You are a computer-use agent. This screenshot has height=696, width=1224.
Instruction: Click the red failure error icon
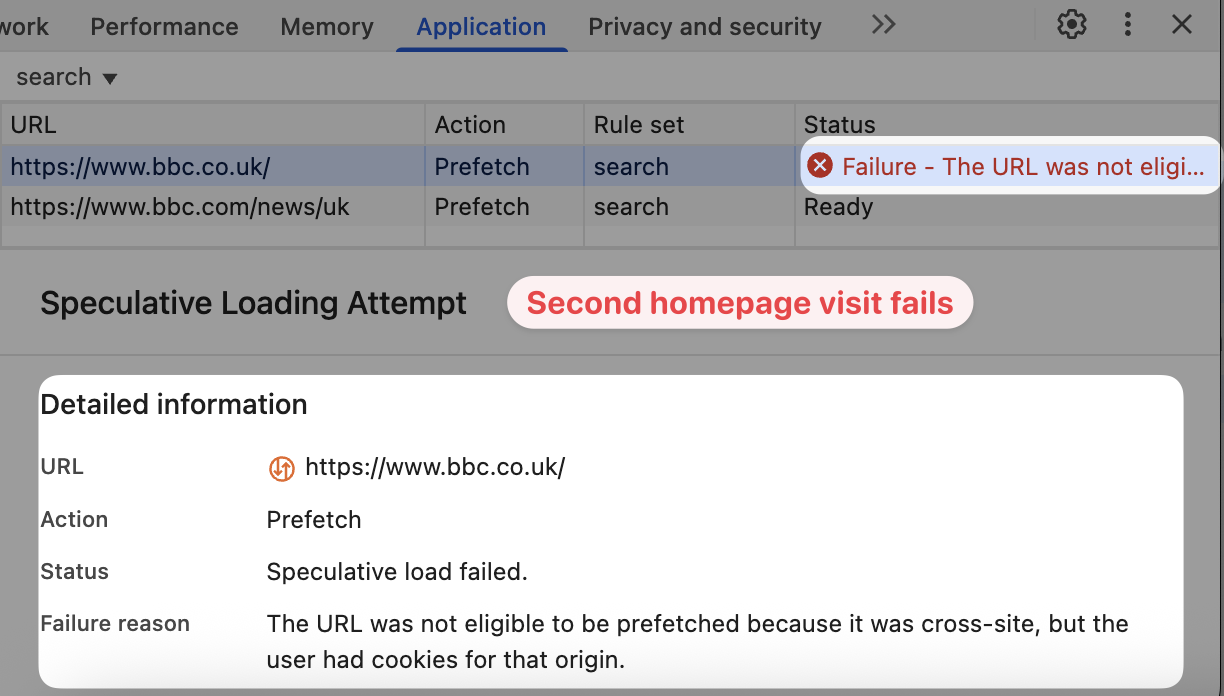(820, 165)
